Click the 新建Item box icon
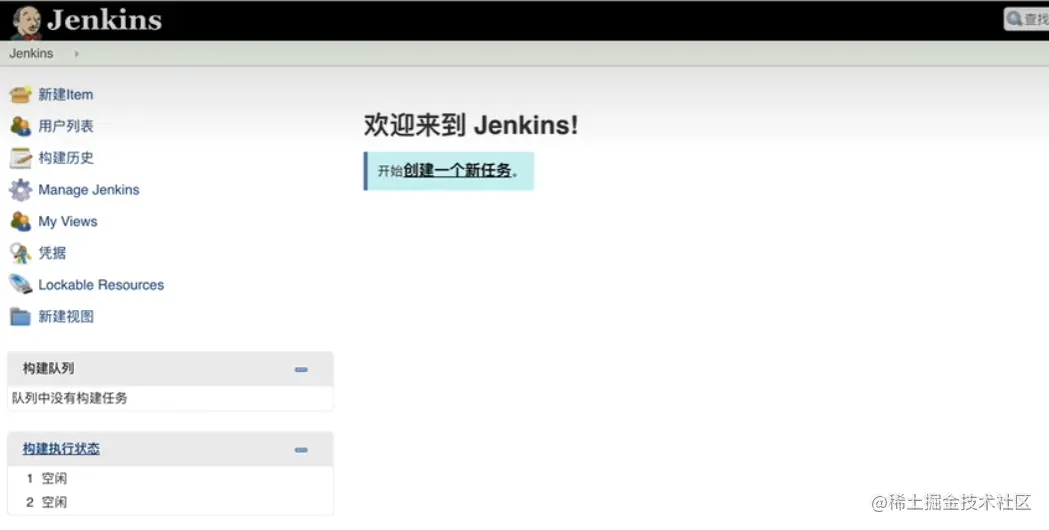This screenshot has width=1049, height=530. coord(20,94)
